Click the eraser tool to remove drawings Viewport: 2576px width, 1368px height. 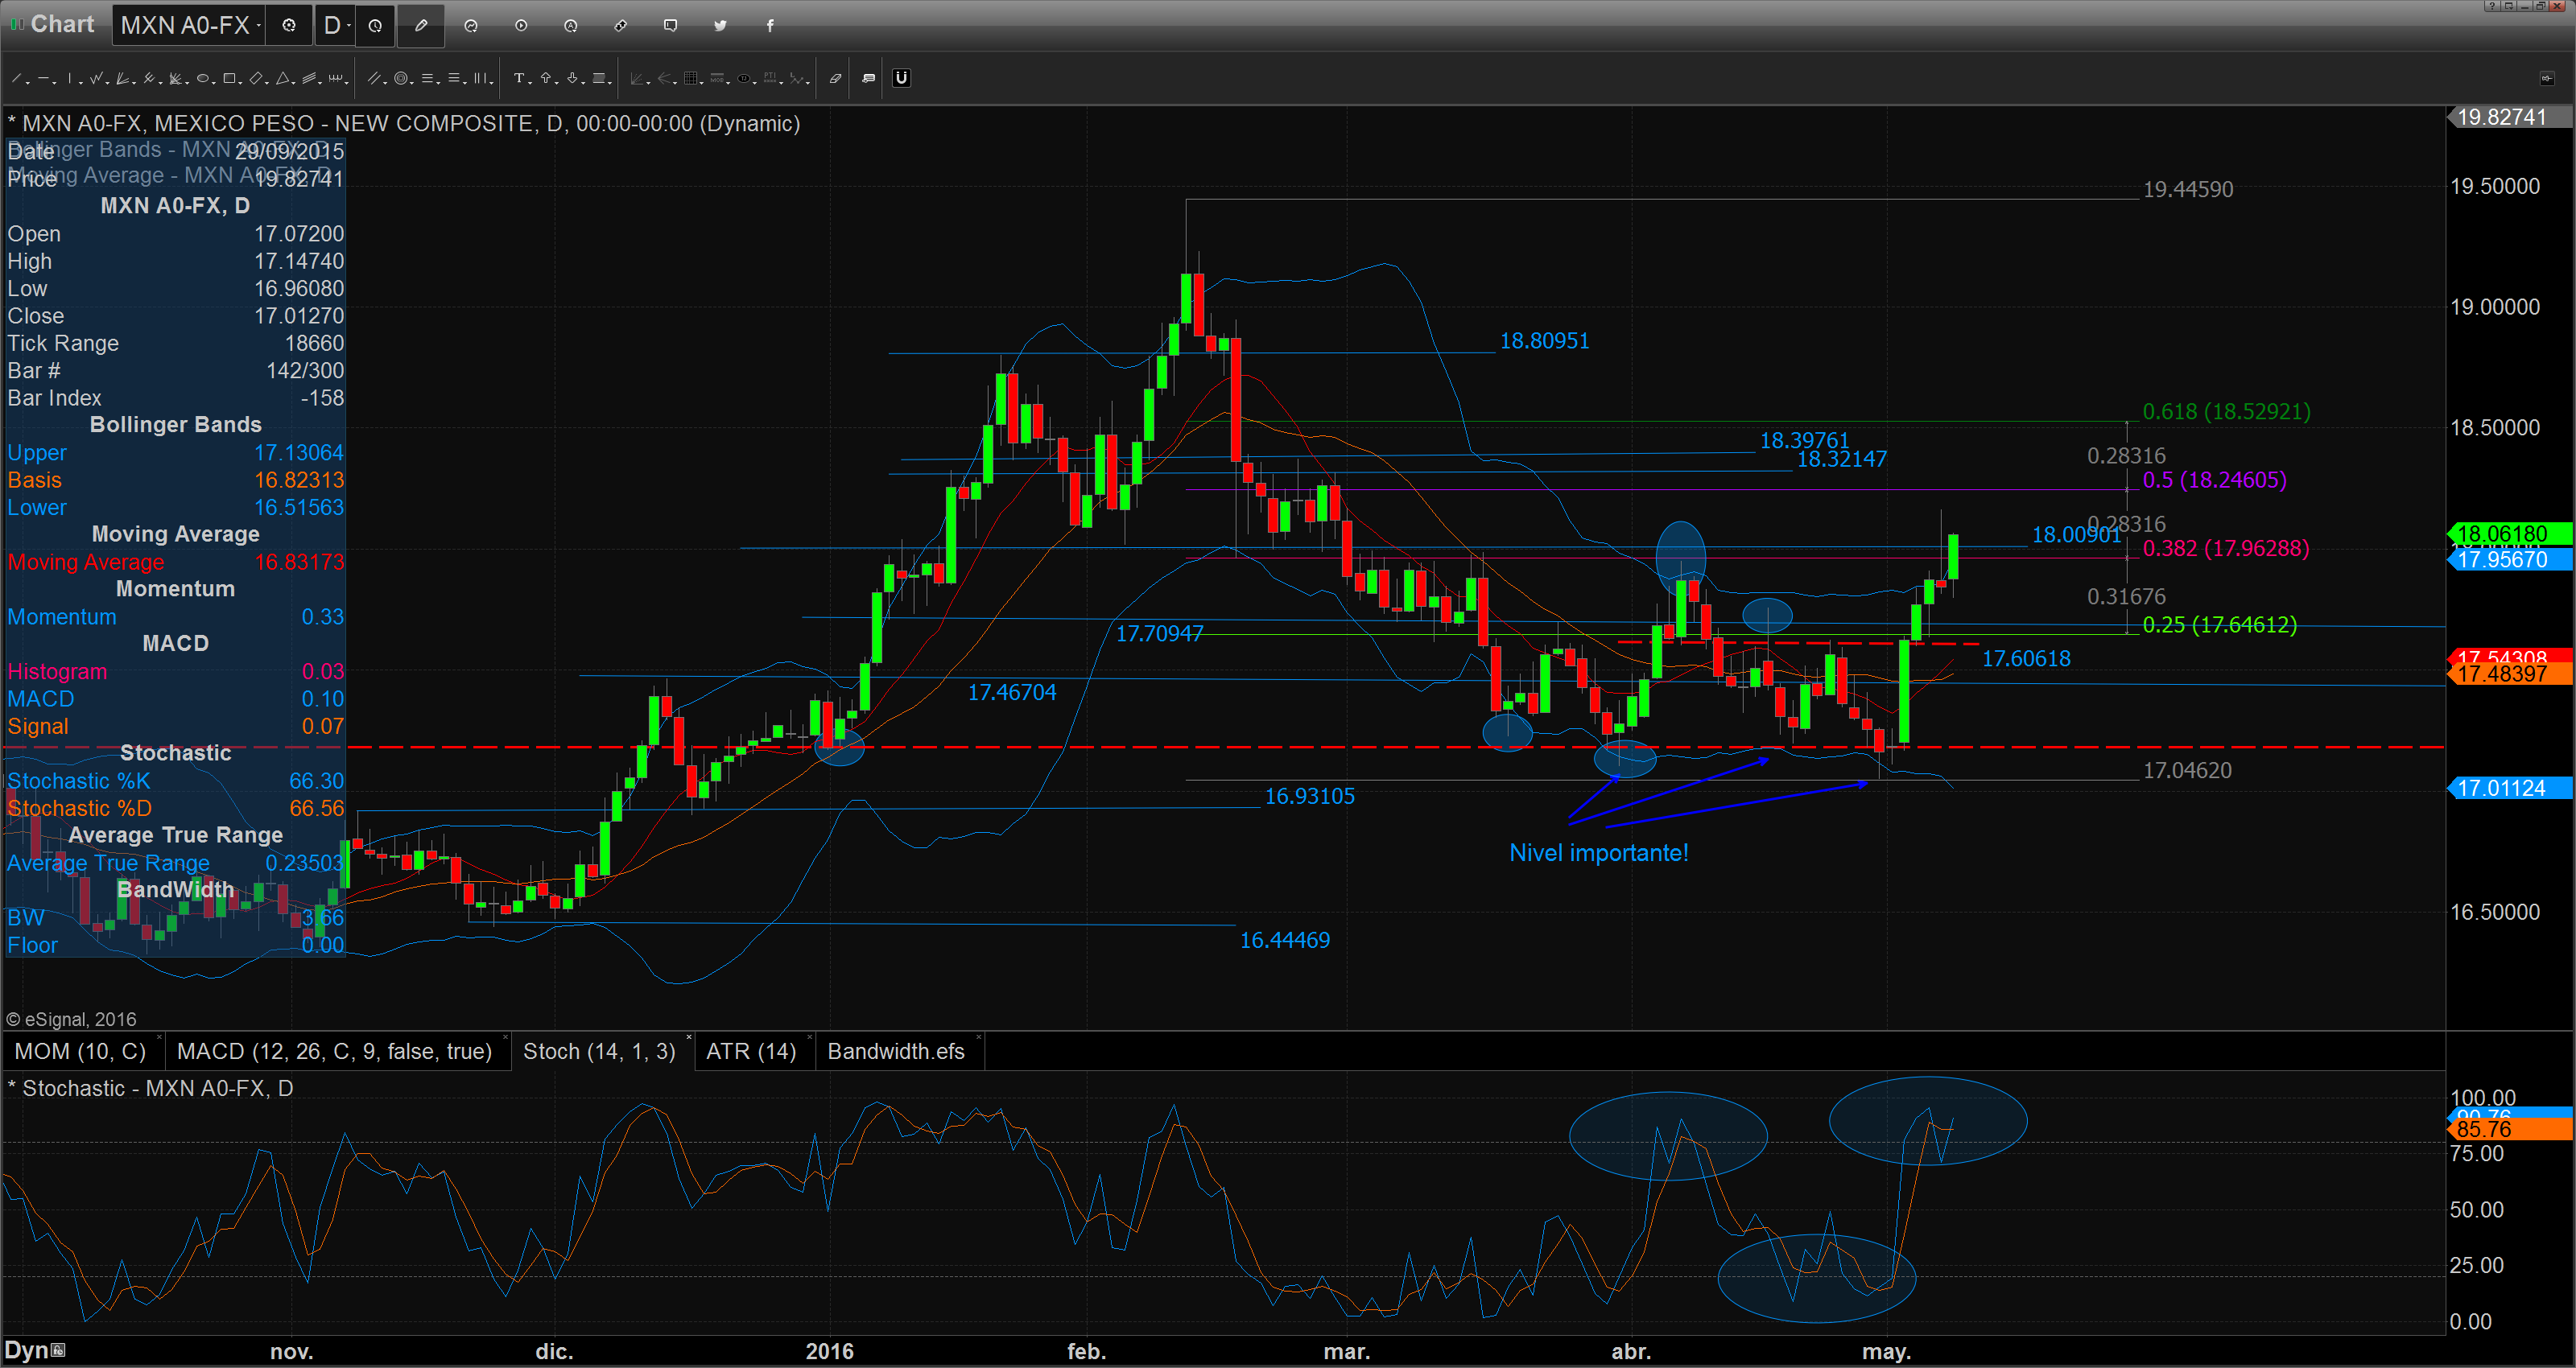point(836,78)
